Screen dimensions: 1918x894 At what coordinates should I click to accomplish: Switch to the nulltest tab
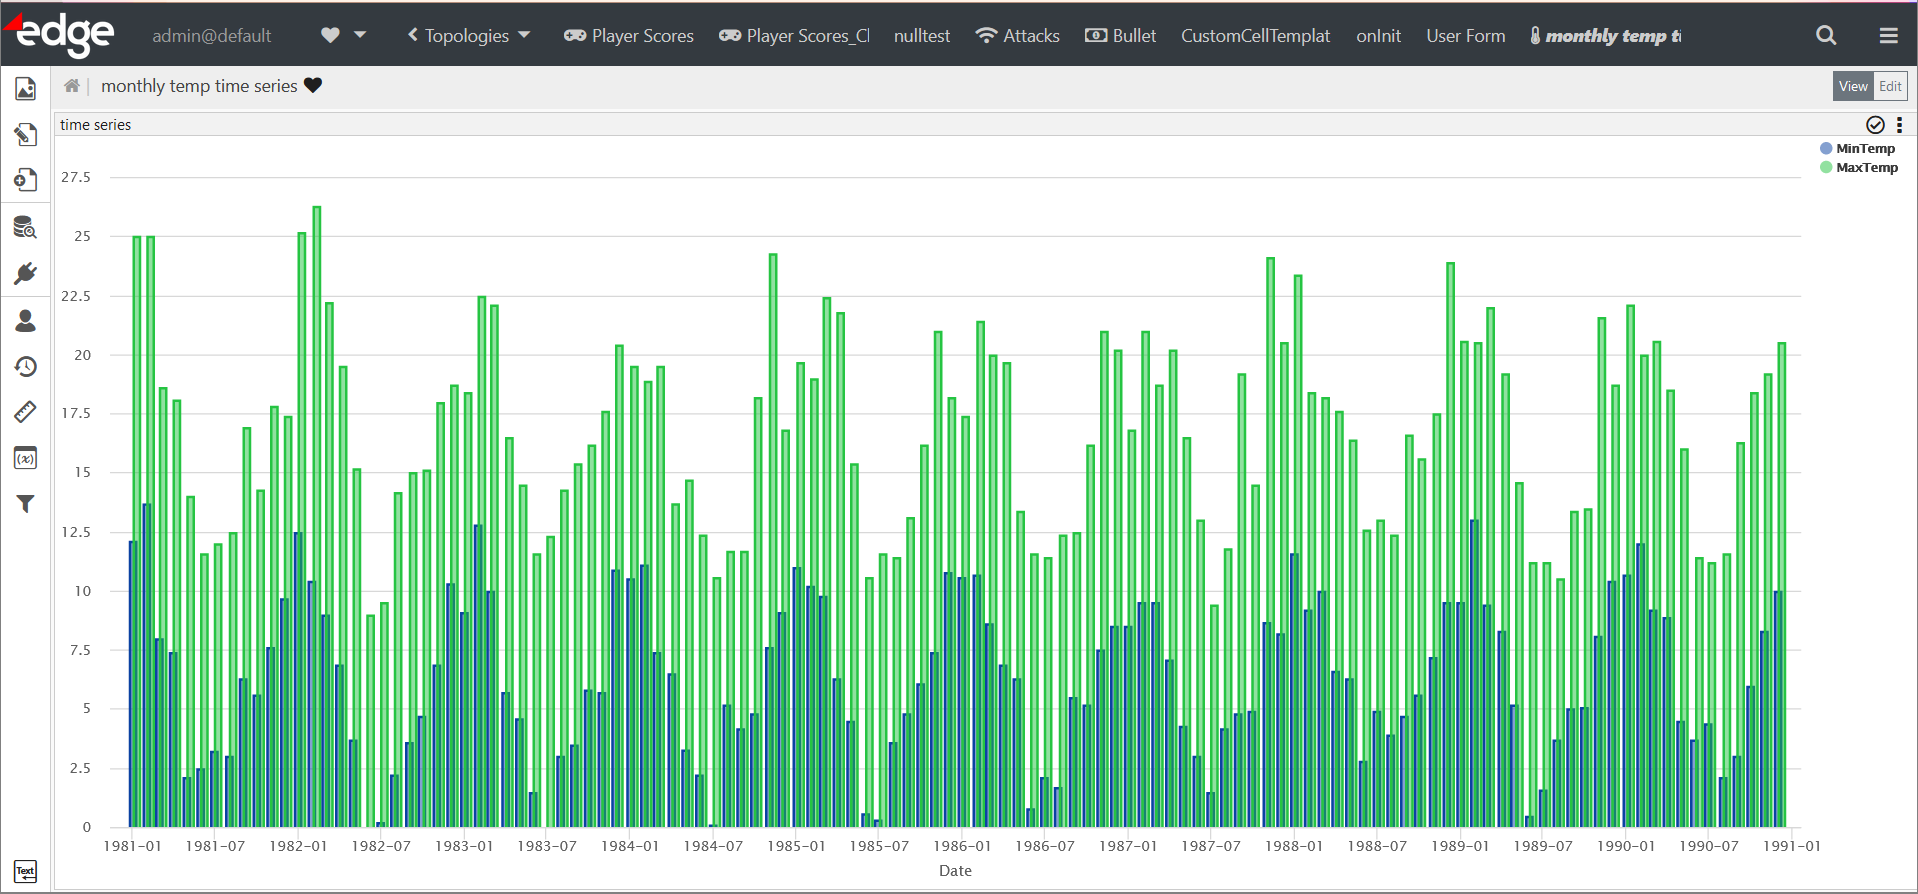click(x=922, y=36)
